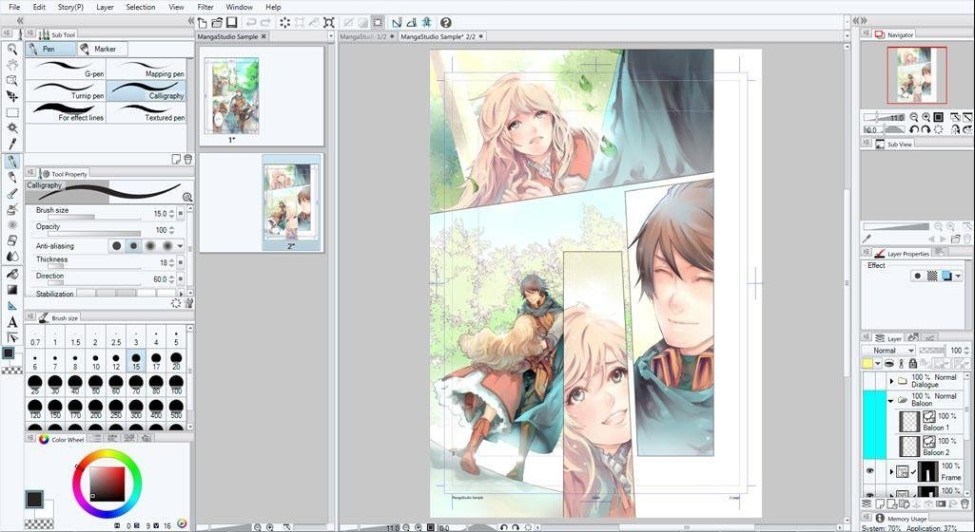The width and height of the screenshot is (975, 532).
Task: Select the Airbrush tool
Action: pos(12,209)
